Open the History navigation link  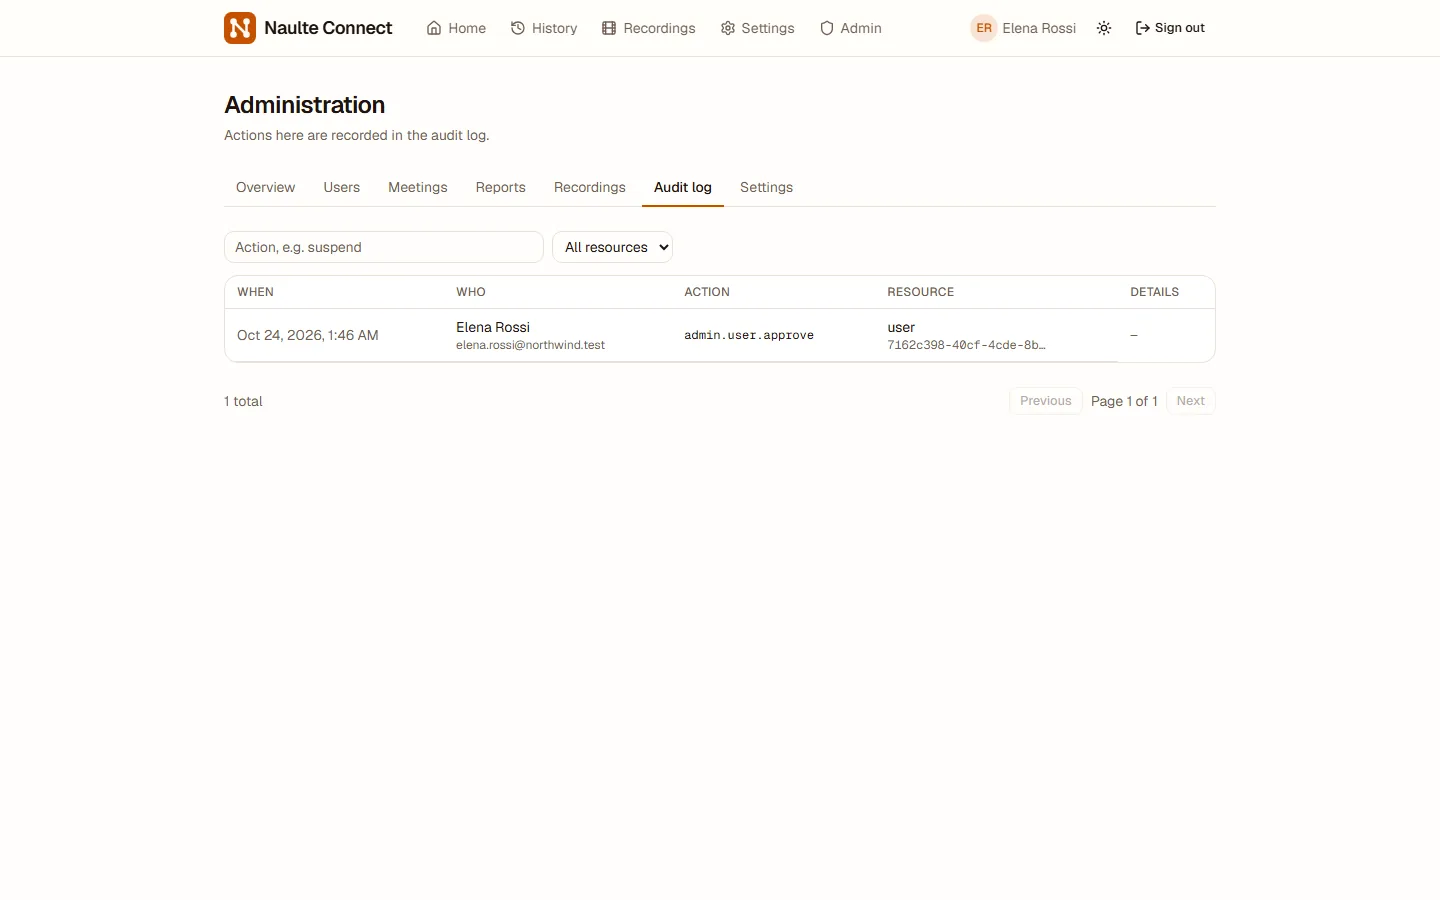(x=544, y=28)
